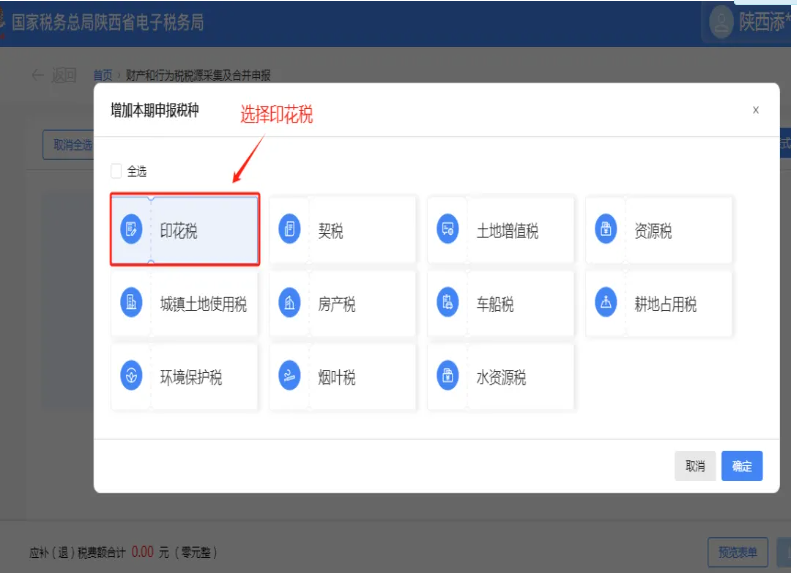Click the 土地增值税 icon
Screen dimensions: 797x574
coord(447,229)
